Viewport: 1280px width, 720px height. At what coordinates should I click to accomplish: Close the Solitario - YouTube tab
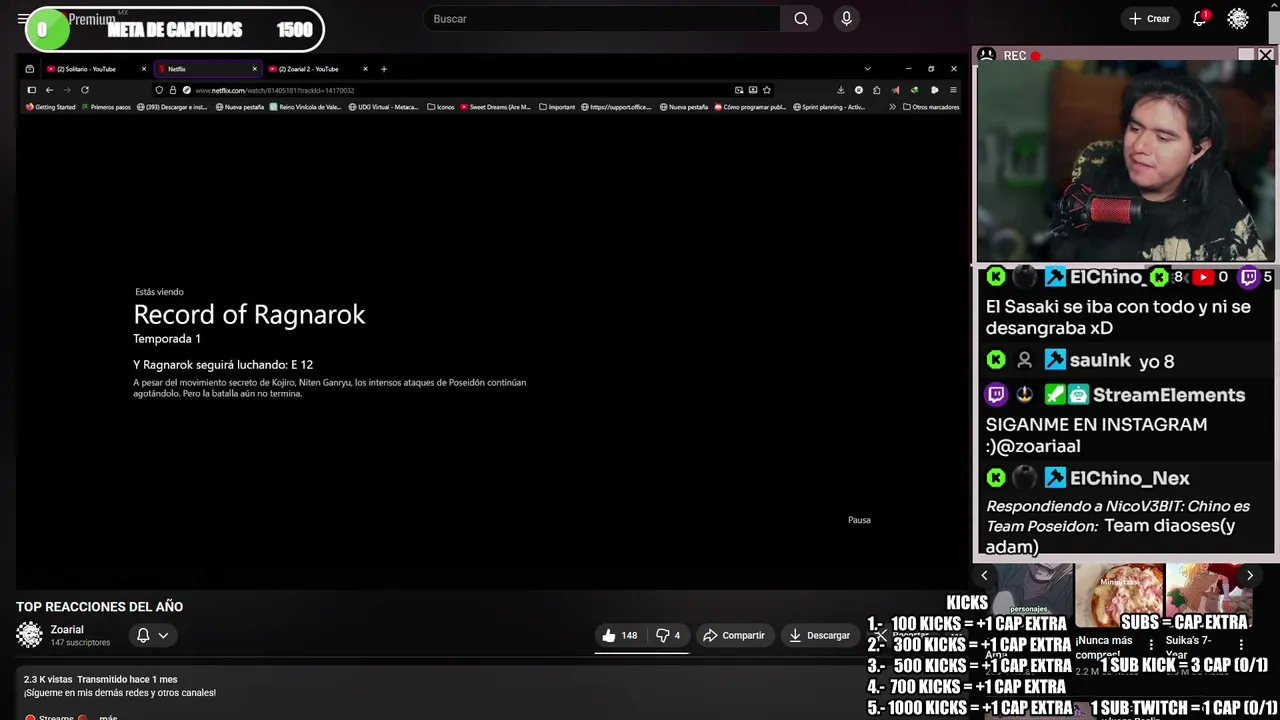pos(144,69)
